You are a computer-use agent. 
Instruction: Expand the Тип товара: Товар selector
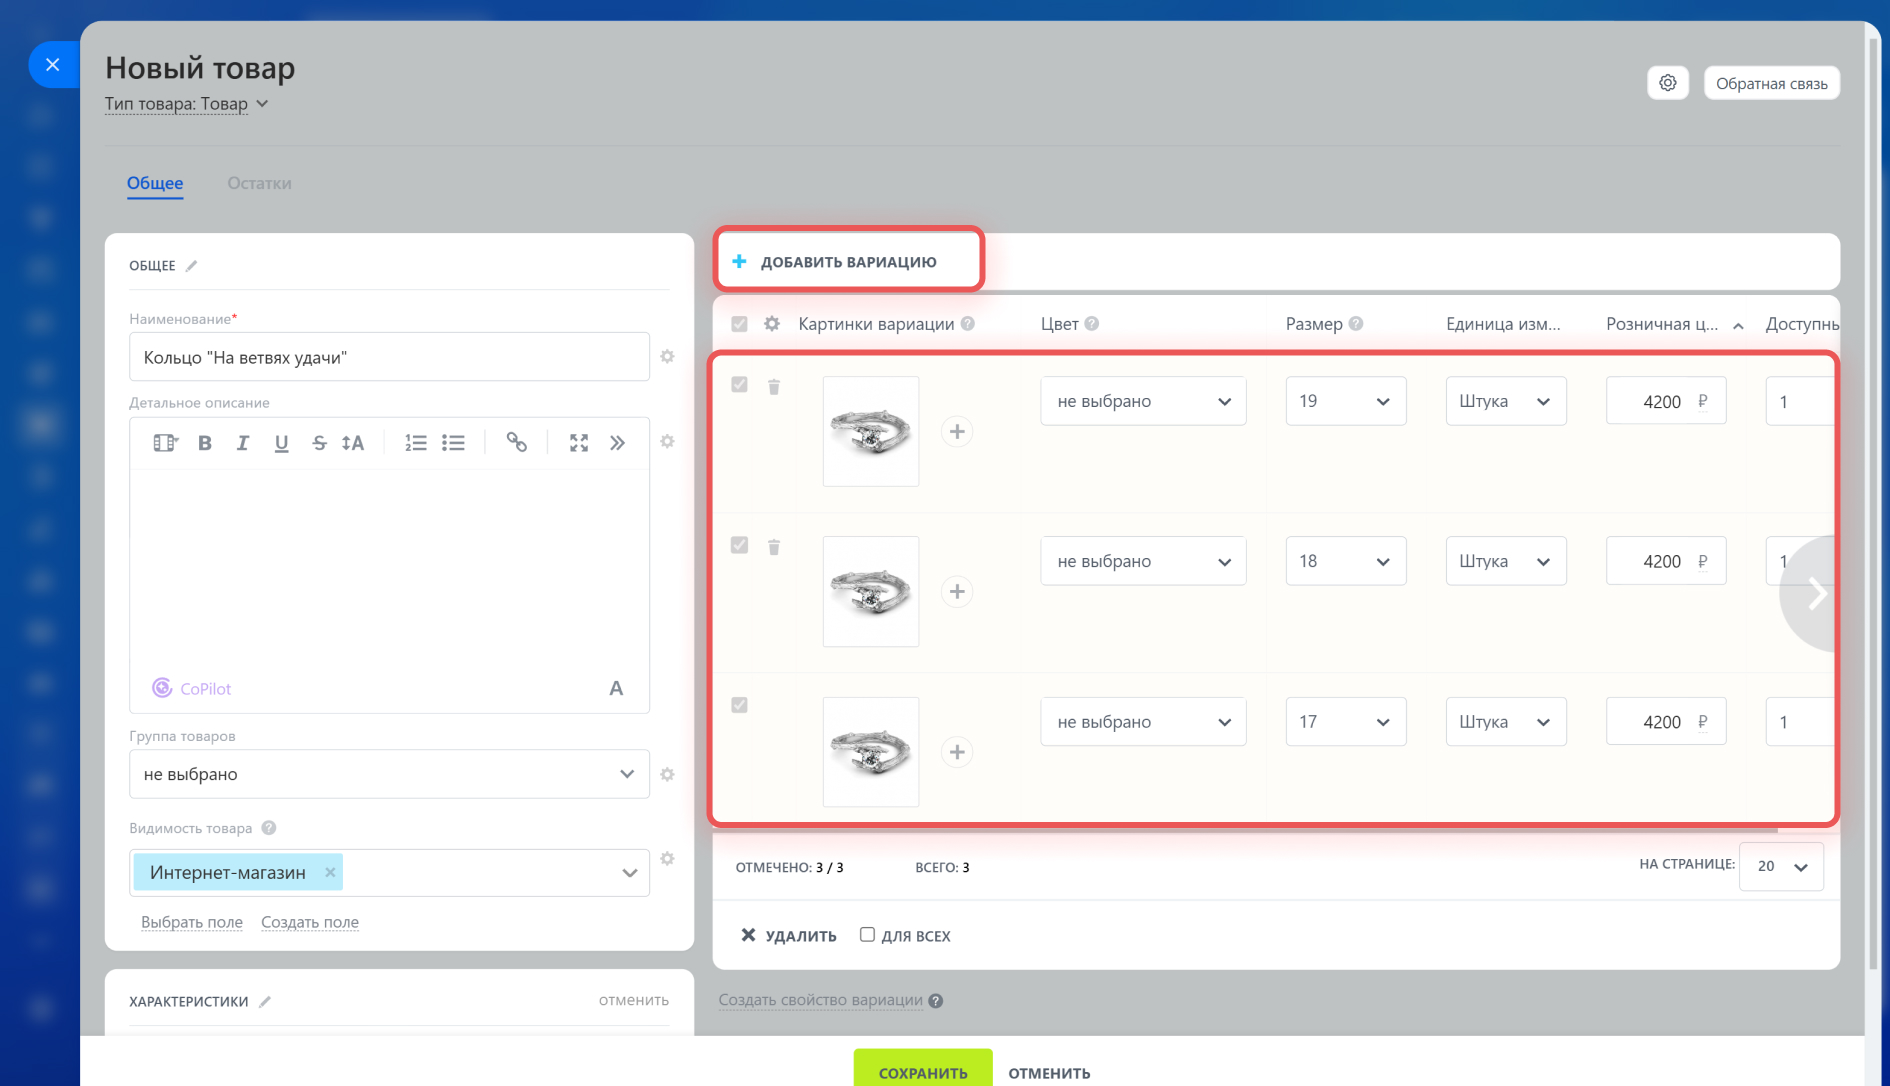(x=186, y=104)
